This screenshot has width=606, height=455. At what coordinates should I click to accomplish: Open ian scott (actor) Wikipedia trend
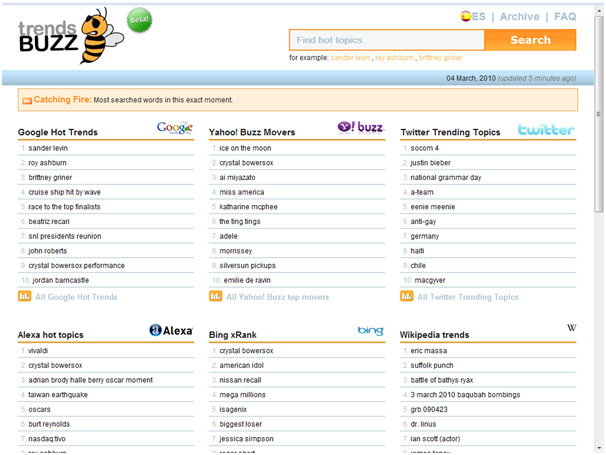pyautogui.click(x=435, y=439)
